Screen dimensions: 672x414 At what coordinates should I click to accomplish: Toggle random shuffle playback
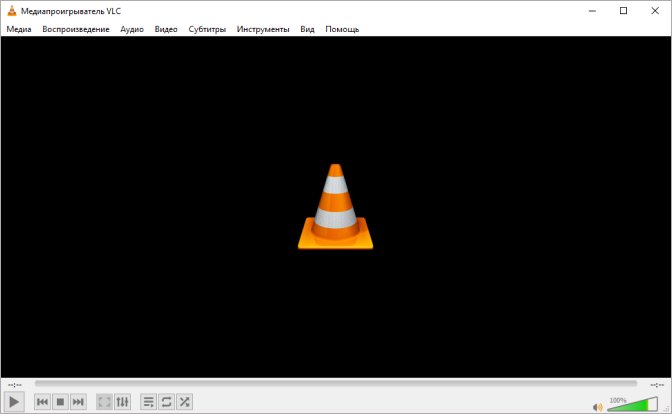184,402
